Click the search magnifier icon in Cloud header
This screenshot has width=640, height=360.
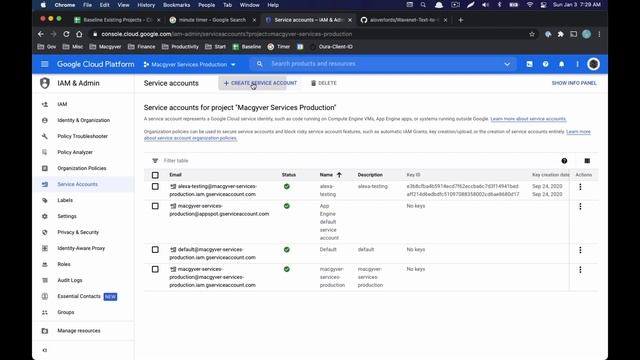click(260, 64)
